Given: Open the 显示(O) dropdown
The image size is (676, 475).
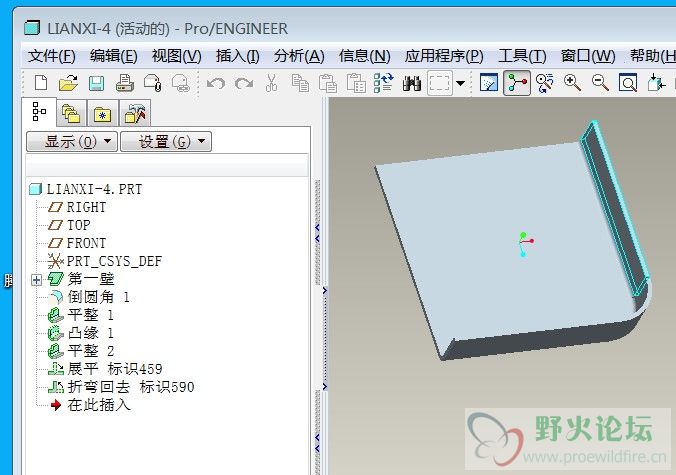Looking at the screenshot, I should [72, 141].
